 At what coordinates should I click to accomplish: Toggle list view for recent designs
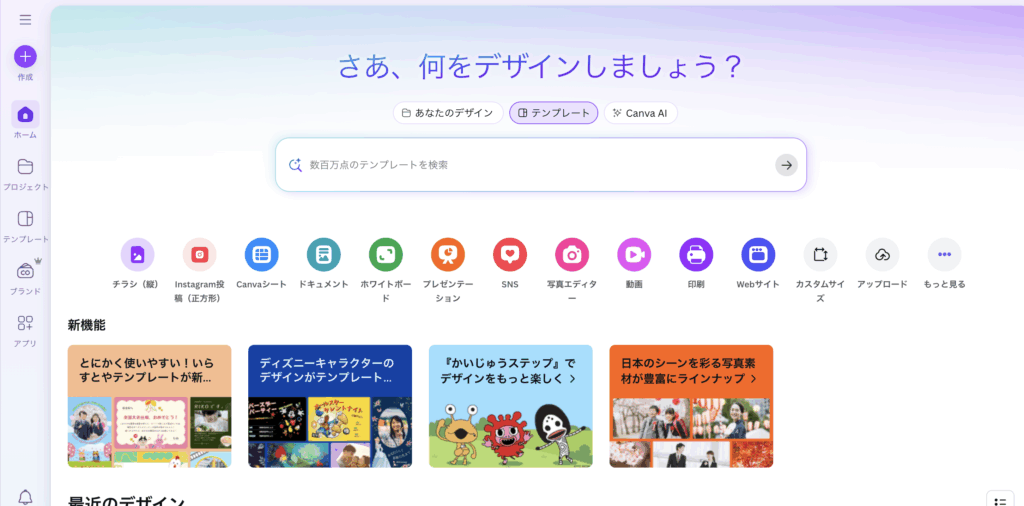coord(999,500)
